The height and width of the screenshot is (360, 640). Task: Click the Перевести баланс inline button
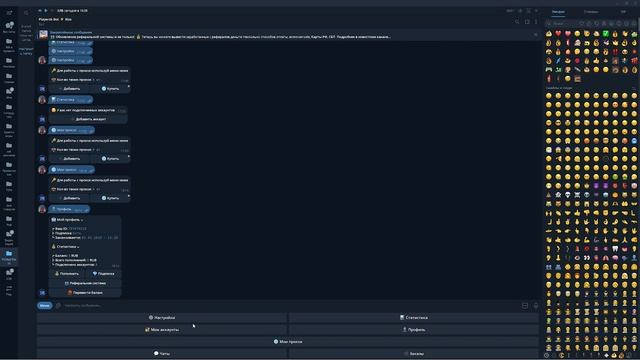(x=85, y=293)
